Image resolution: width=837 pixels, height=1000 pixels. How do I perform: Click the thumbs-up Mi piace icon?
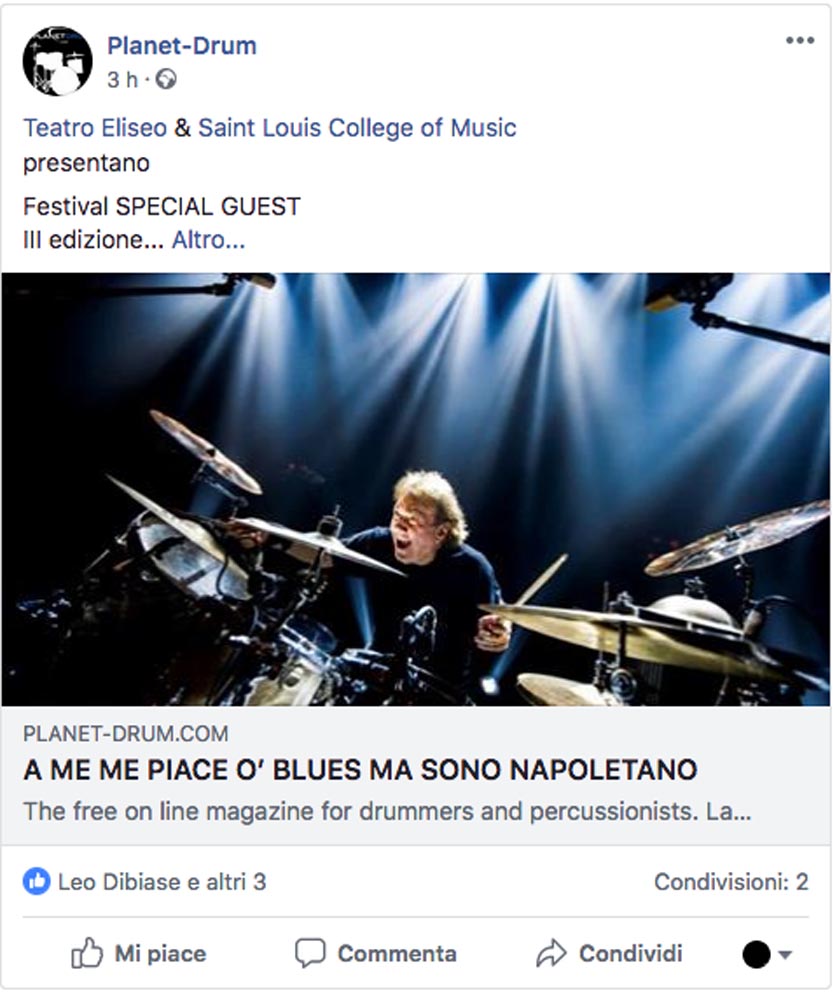(87, 953)
